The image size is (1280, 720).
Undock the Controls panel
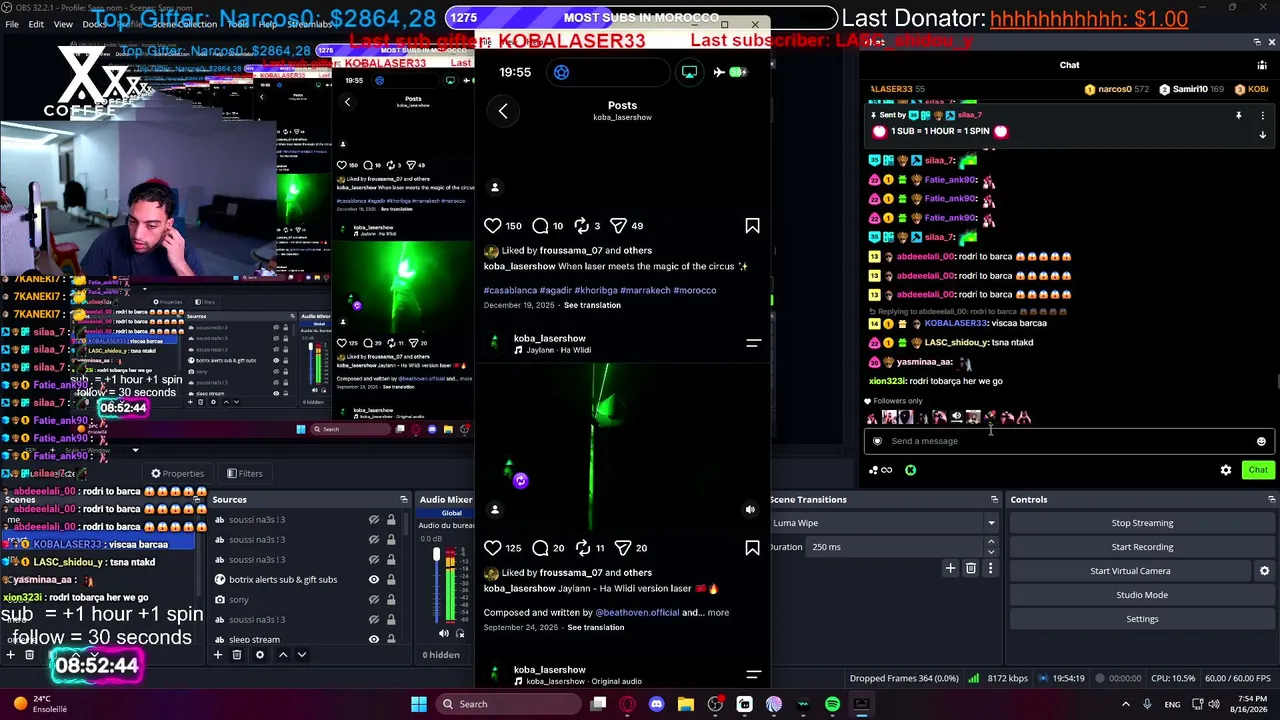tap(1272, 499)
